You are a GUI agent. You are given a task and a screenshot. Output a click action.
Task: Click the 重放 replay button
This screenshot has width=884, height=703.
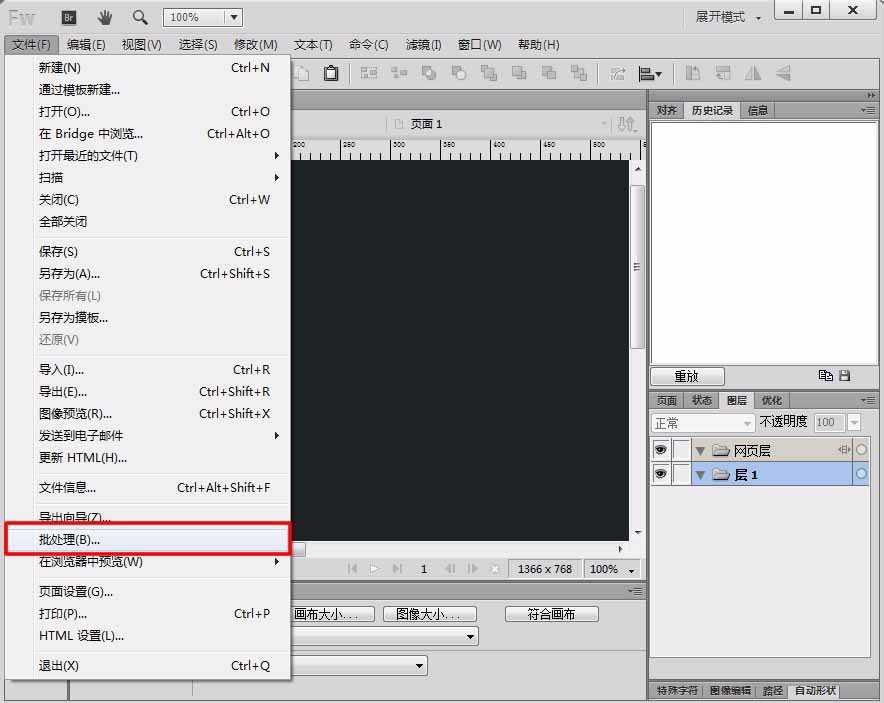[685, 376]
